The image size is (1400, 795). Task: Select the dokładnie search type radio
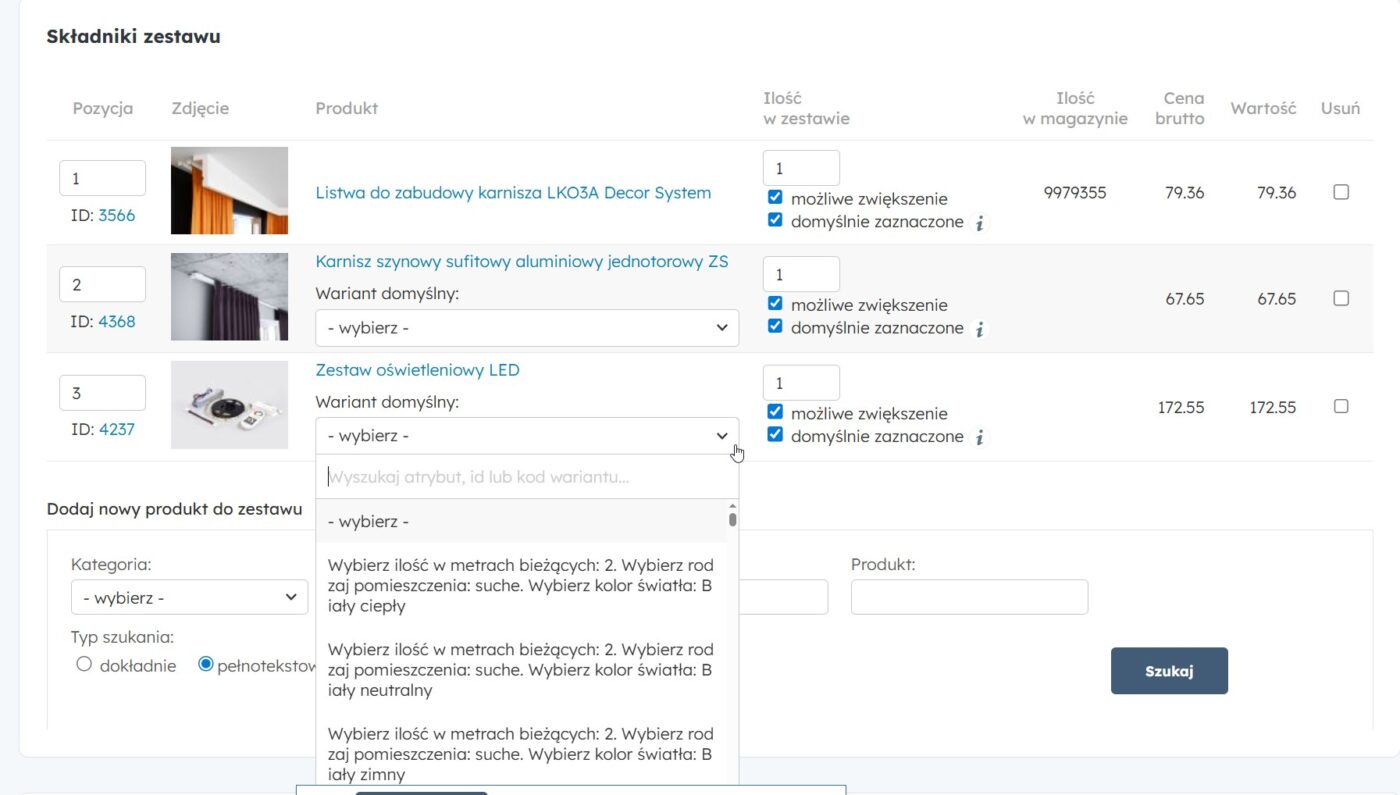coord(84,665)
